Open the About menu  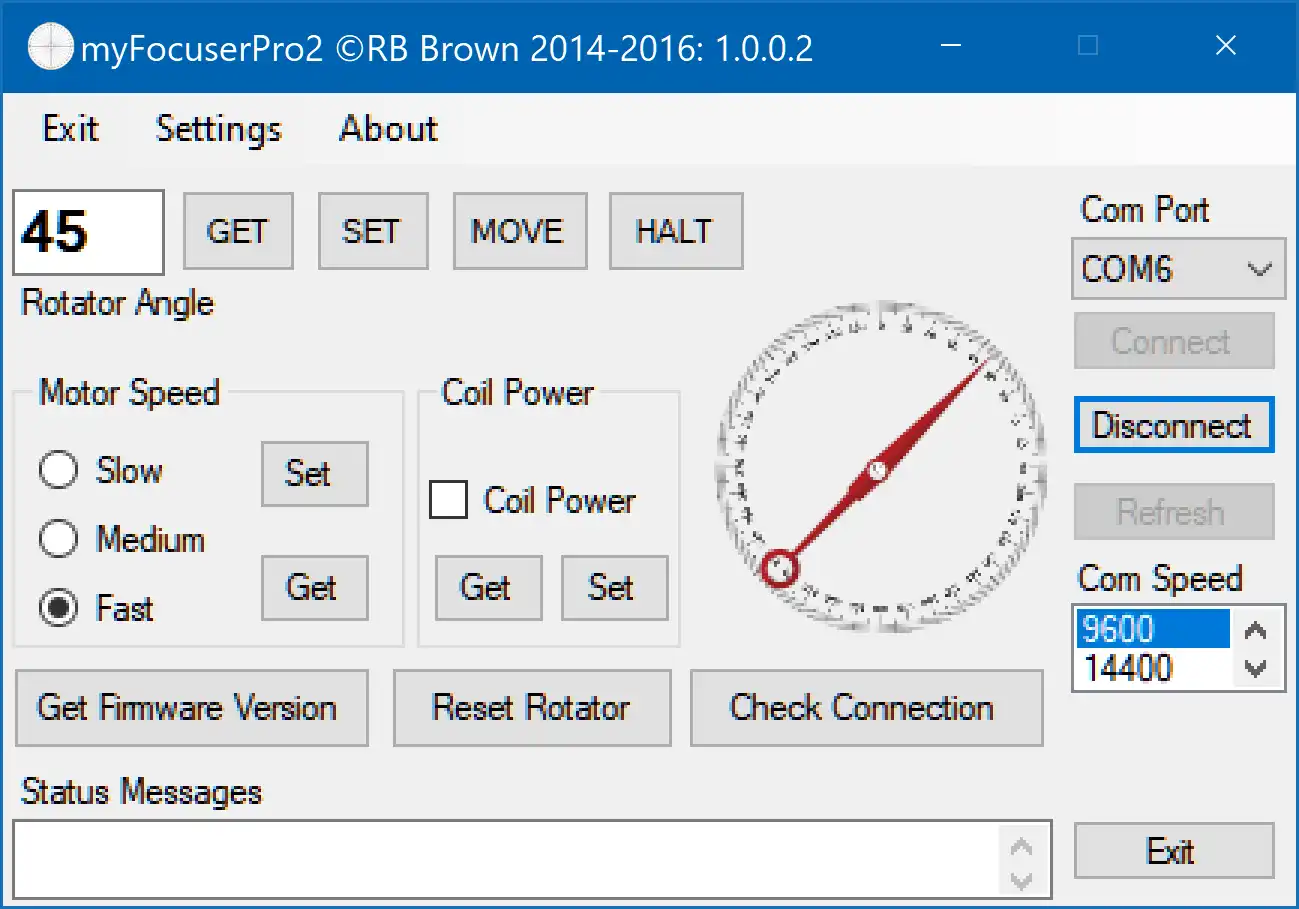click(x=389, y=129)
